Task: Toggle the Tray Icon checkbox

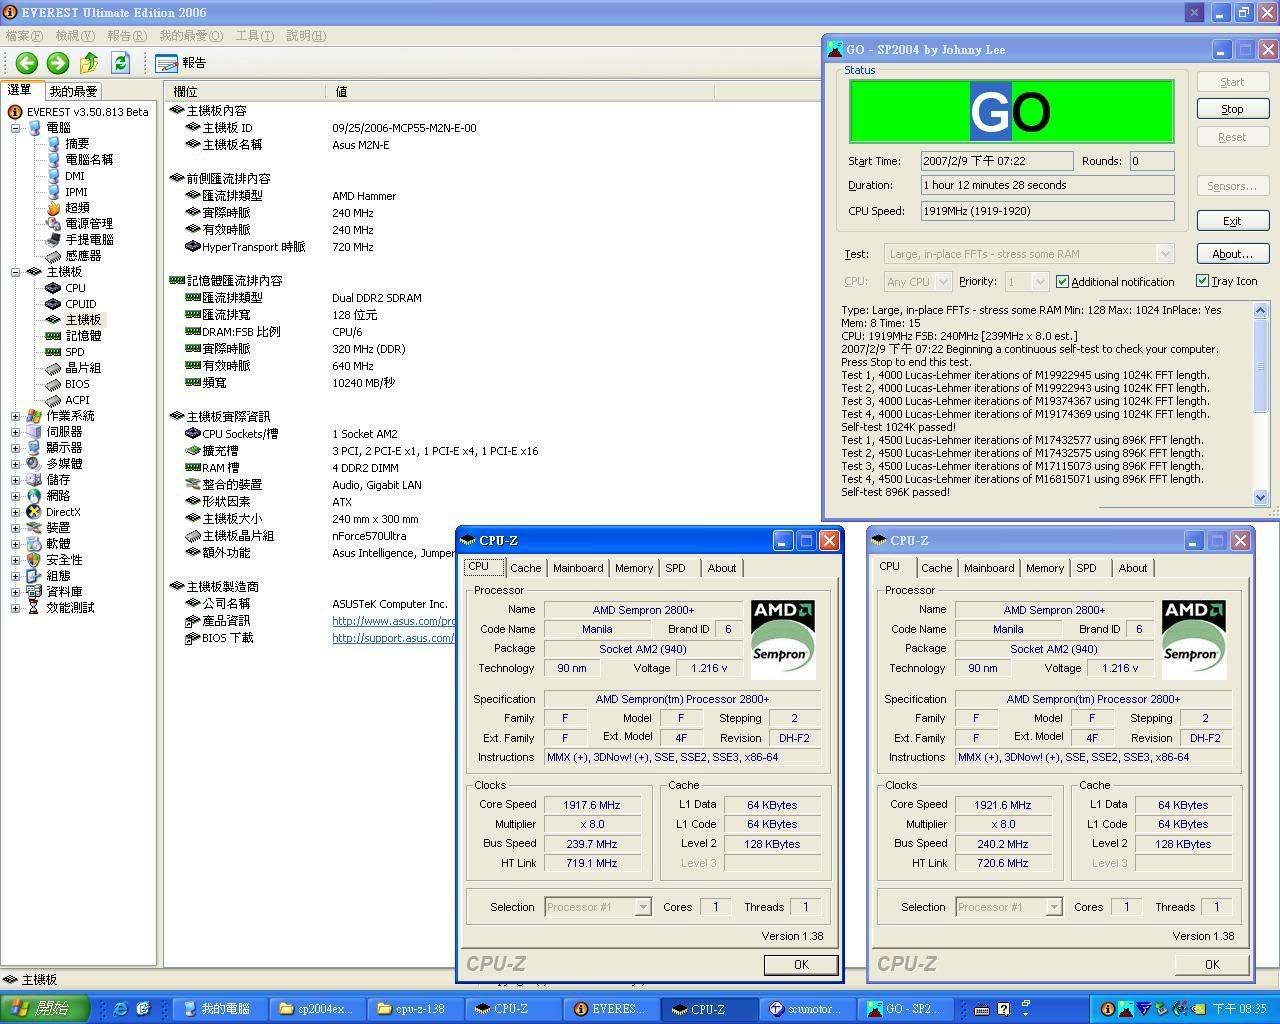Action: pos(1202,281)
